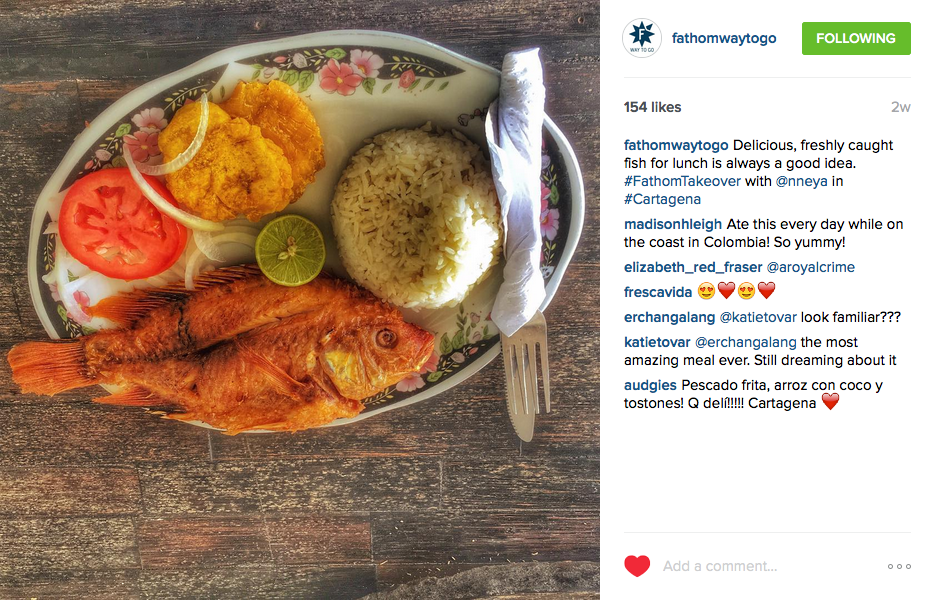The height and width of the screenshot is (600, 935).
Task: Open madisonhleigh commenter profile
Action: tap(673, 224)
